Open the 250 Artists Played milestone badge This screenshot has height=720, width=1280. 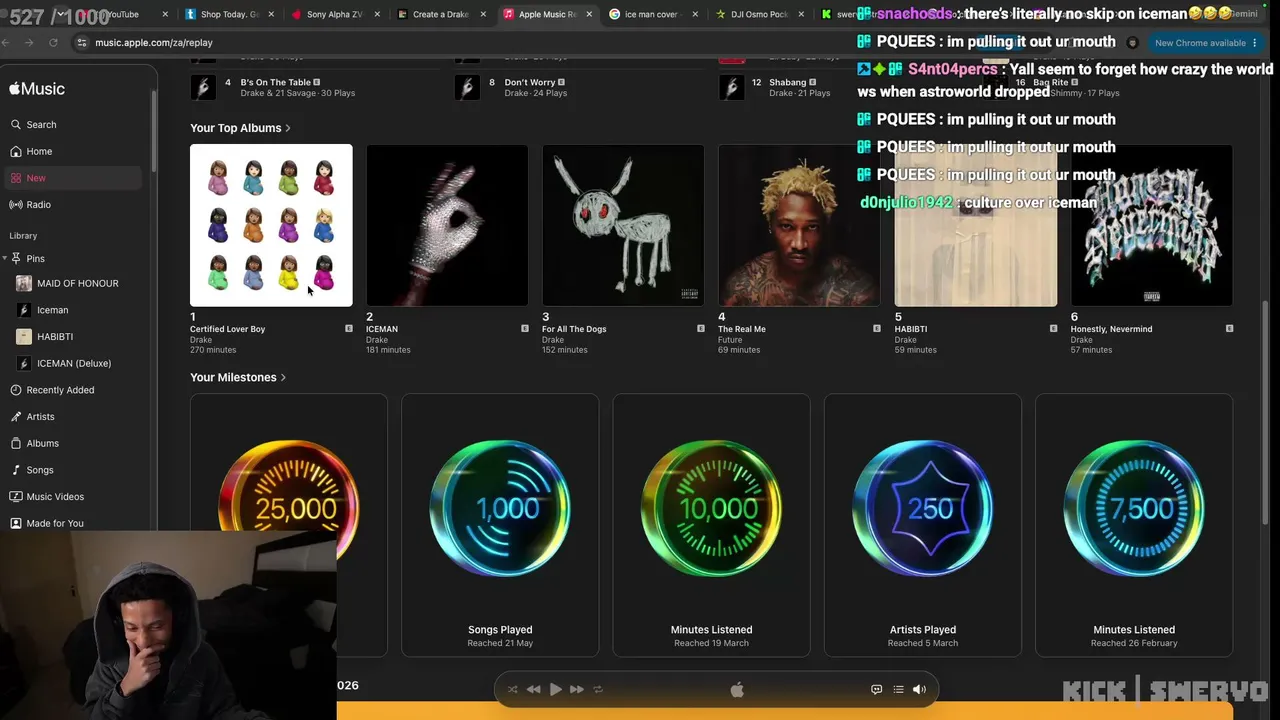click(923, 525)
